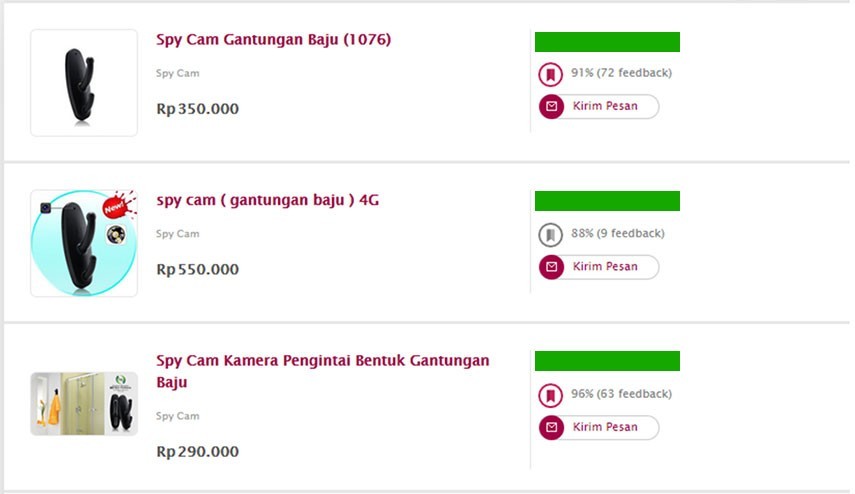Open product thumbnail of Spy Cam Gantungan Baju (1076)
Image resolution: width=855 pixels, height=494 pixels.
pyautogui.click(x=84, y=83)
